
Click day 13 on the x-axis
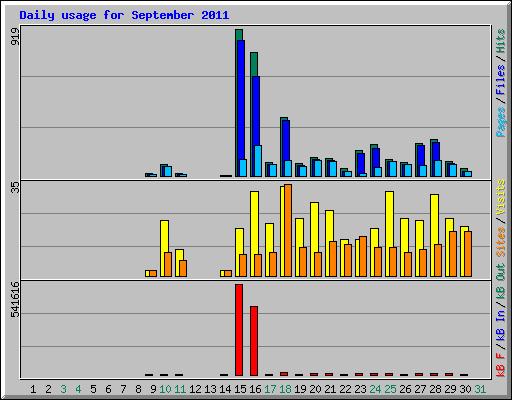[210, 389]
